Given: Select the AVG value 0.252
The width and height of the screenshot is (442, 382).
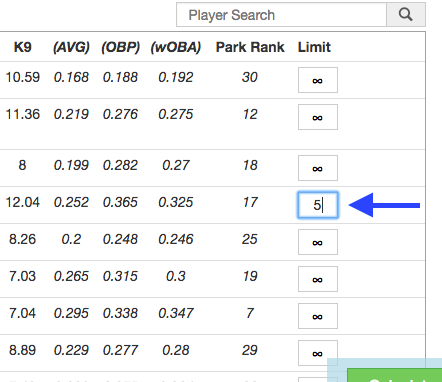Looking at the screenshot, I should [71, 202].
